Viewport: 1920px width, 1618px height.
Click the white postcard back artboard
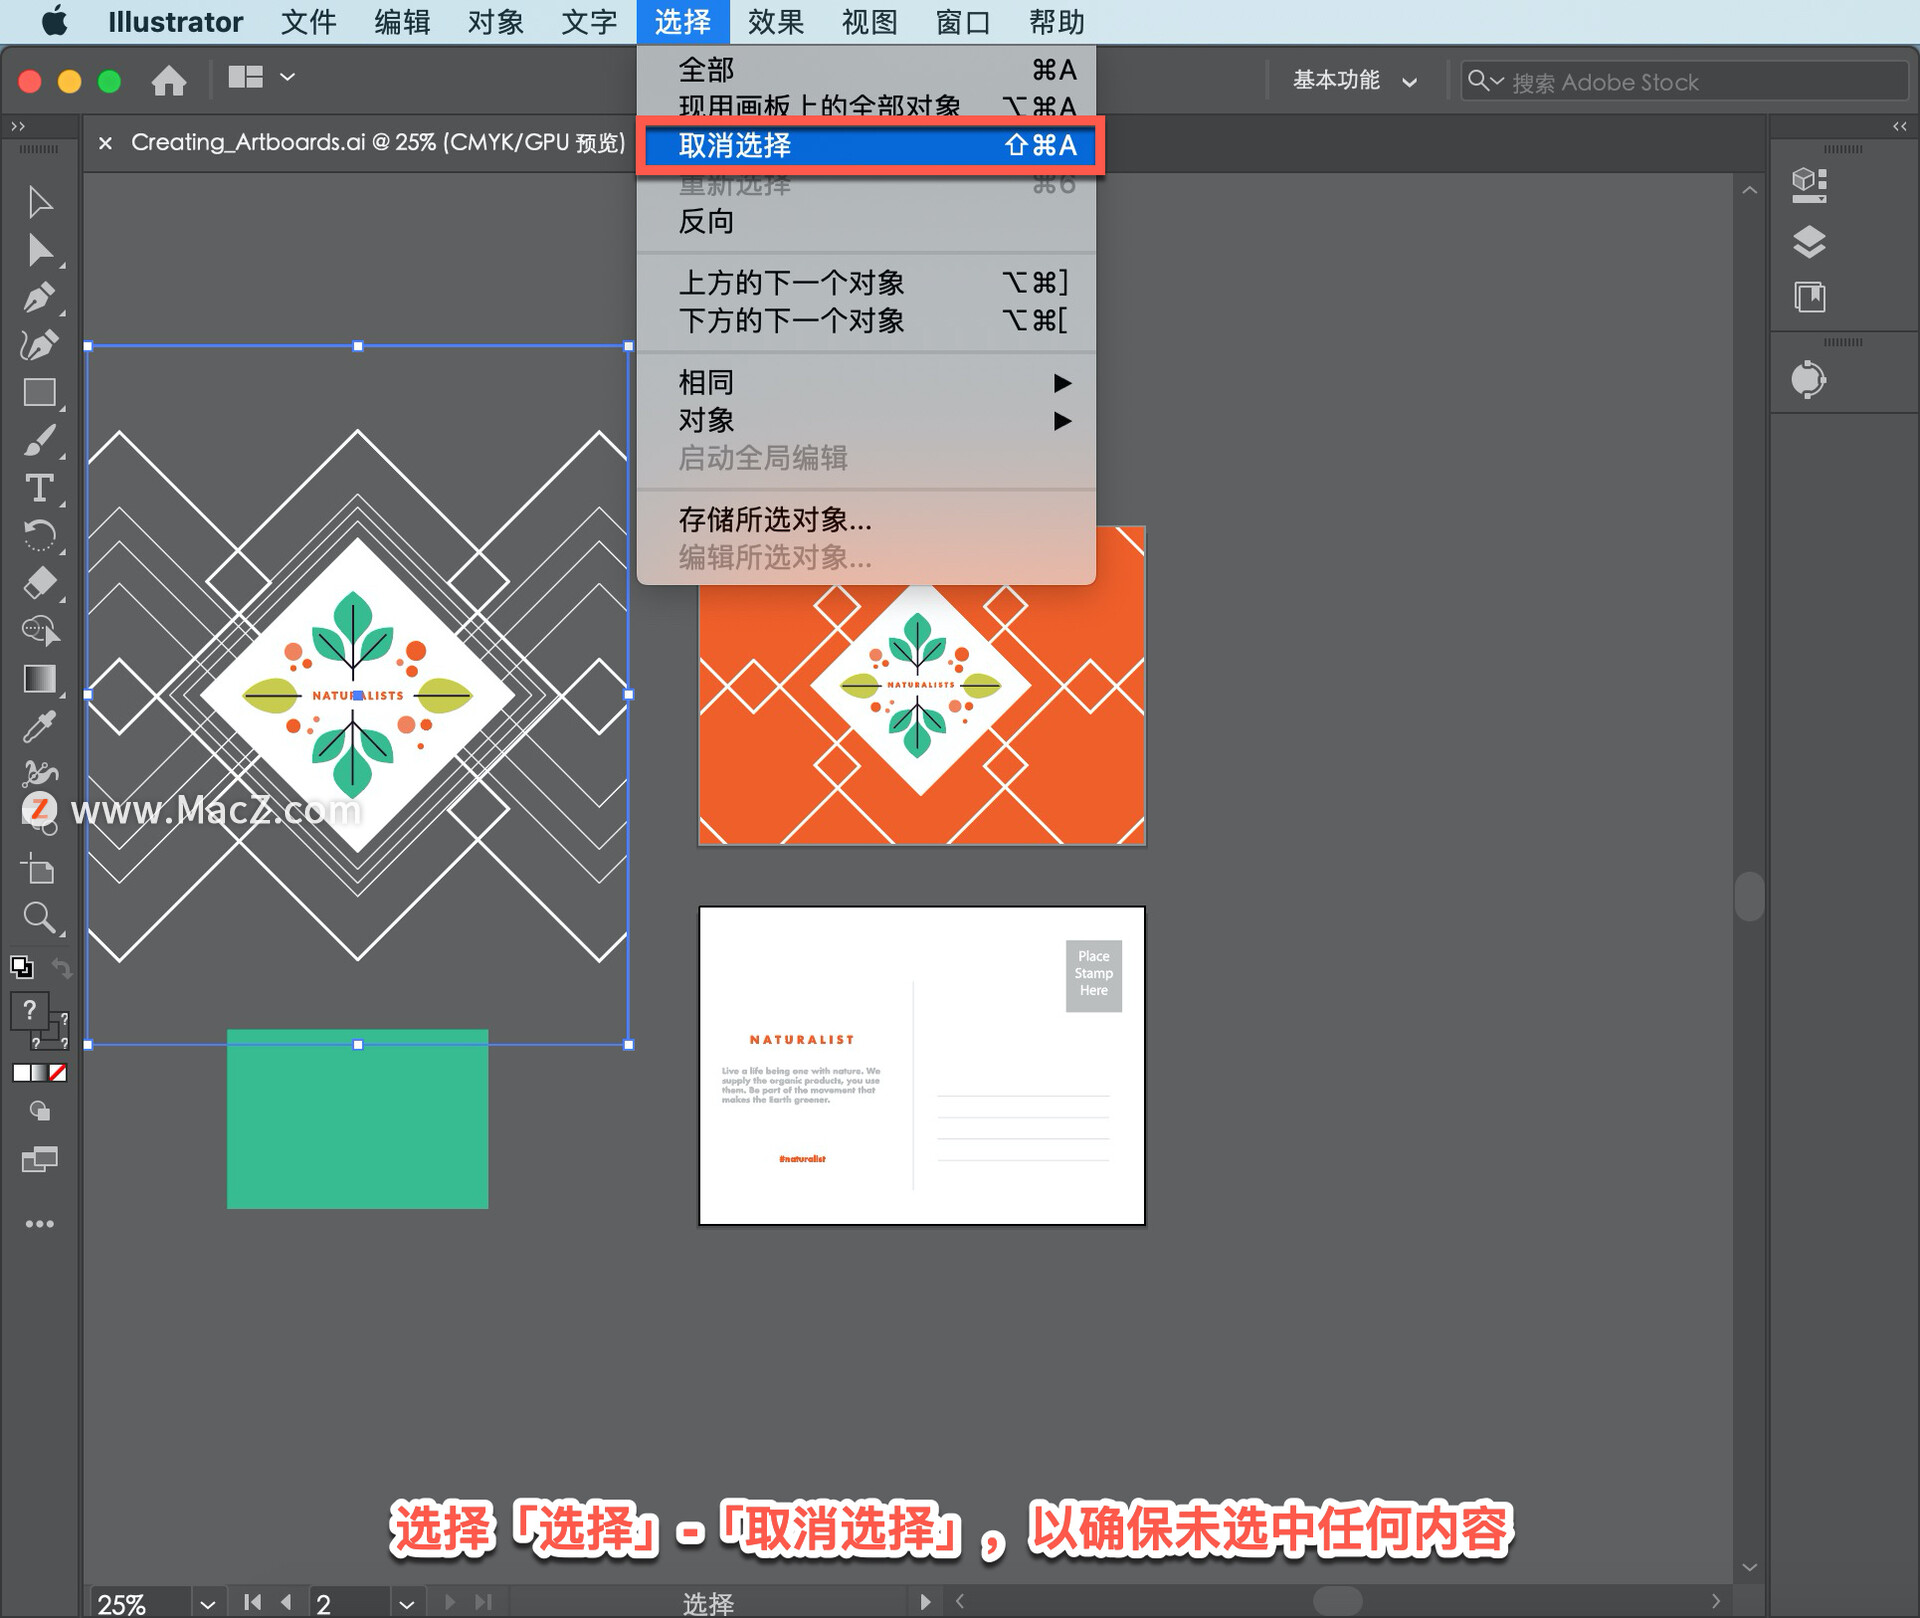point(921,1066)
